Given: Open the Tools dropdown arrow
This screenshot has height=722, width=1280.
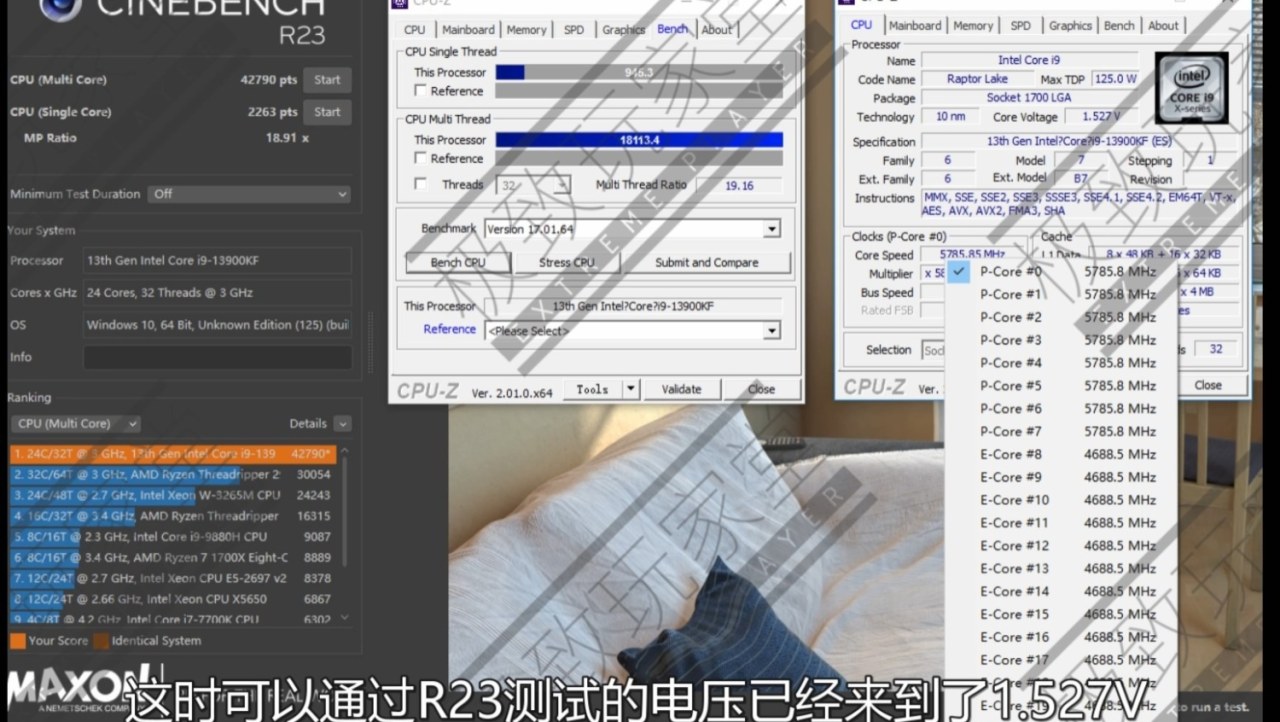Looking at the screenshot, I should [631, 389].
